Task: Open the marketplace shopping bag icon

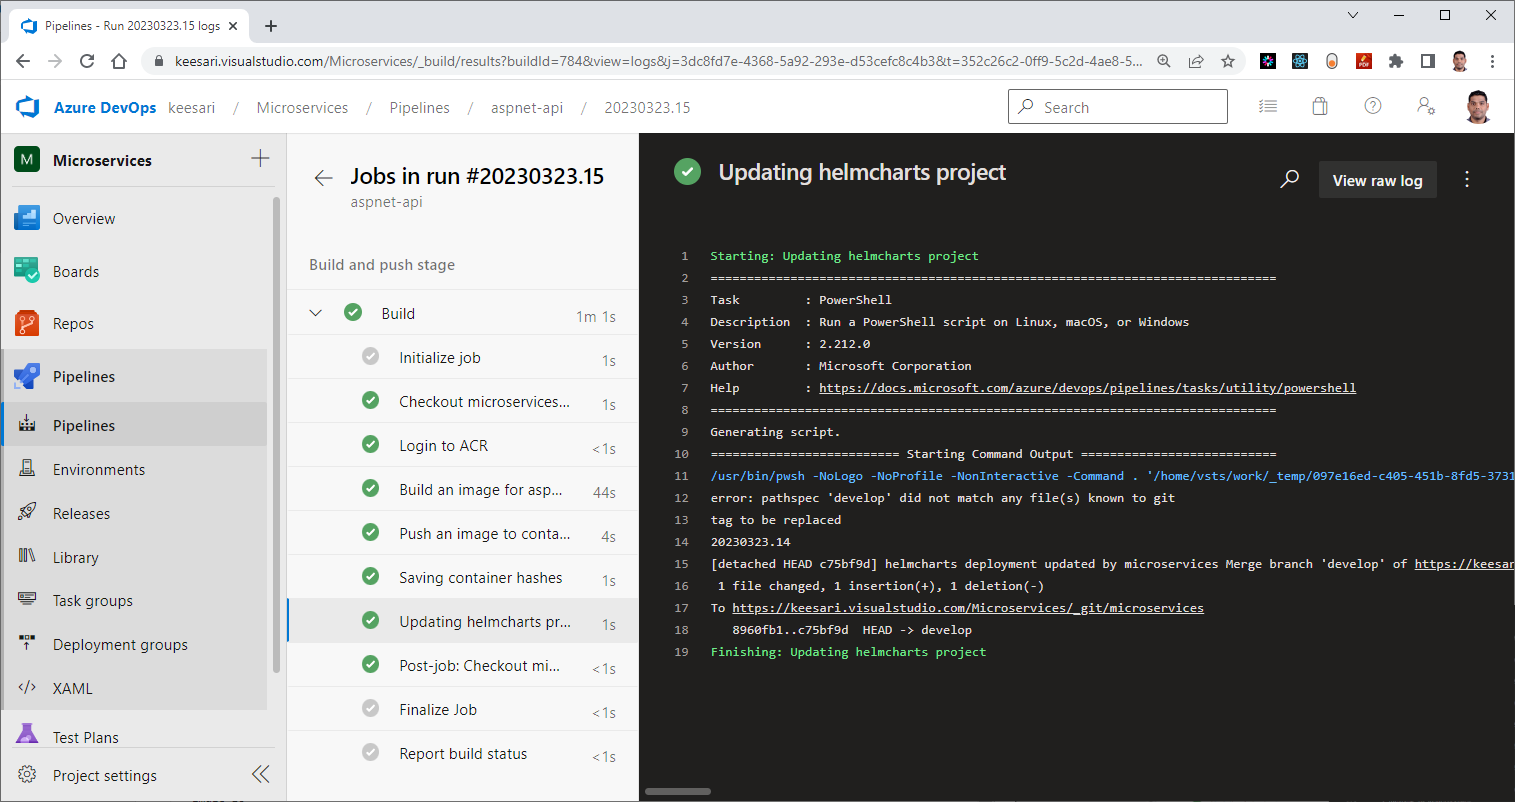Action: coord(1320,106)
